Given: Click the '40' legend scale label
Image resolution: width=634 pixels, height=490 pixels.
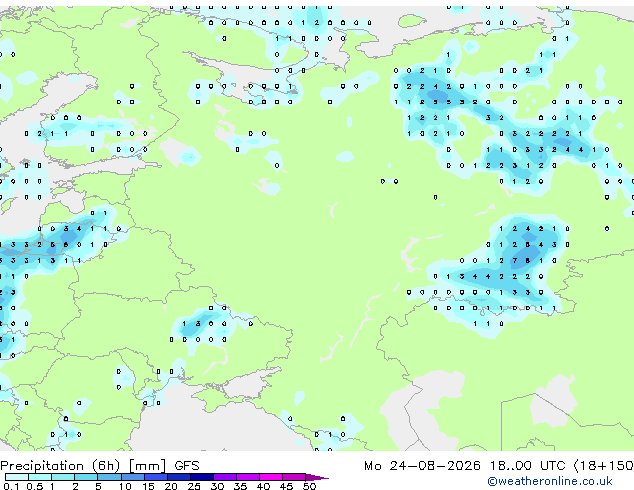Looking at the screenshot, I should click(x=263, y=486).
